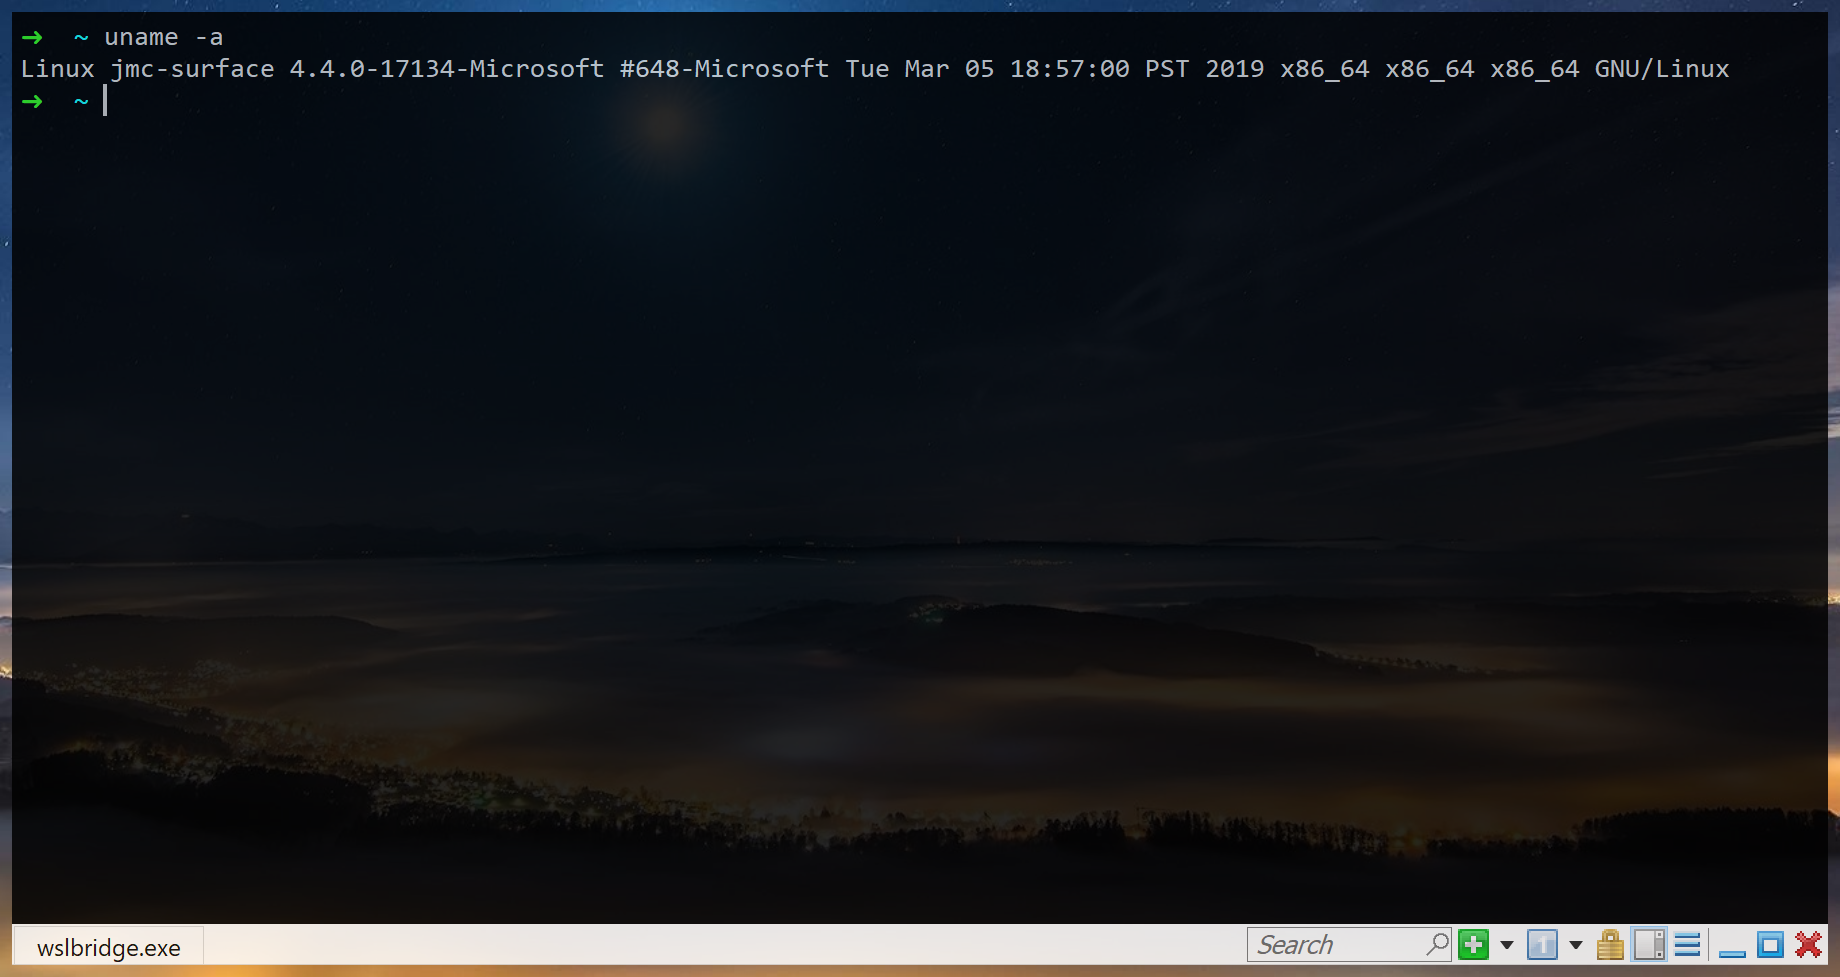The width and height of the screenshot is (1840, 977).
Task: Toggle the maximize/restore window control
Action: [x=1769, y=944]
